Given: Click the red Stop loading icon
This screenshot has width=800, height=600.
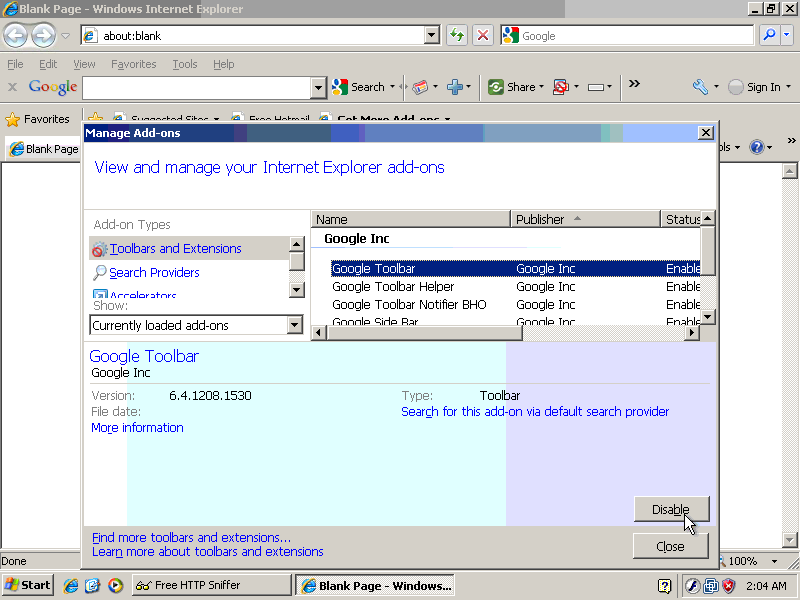Looking at the screenshot, I should [483, 35].
